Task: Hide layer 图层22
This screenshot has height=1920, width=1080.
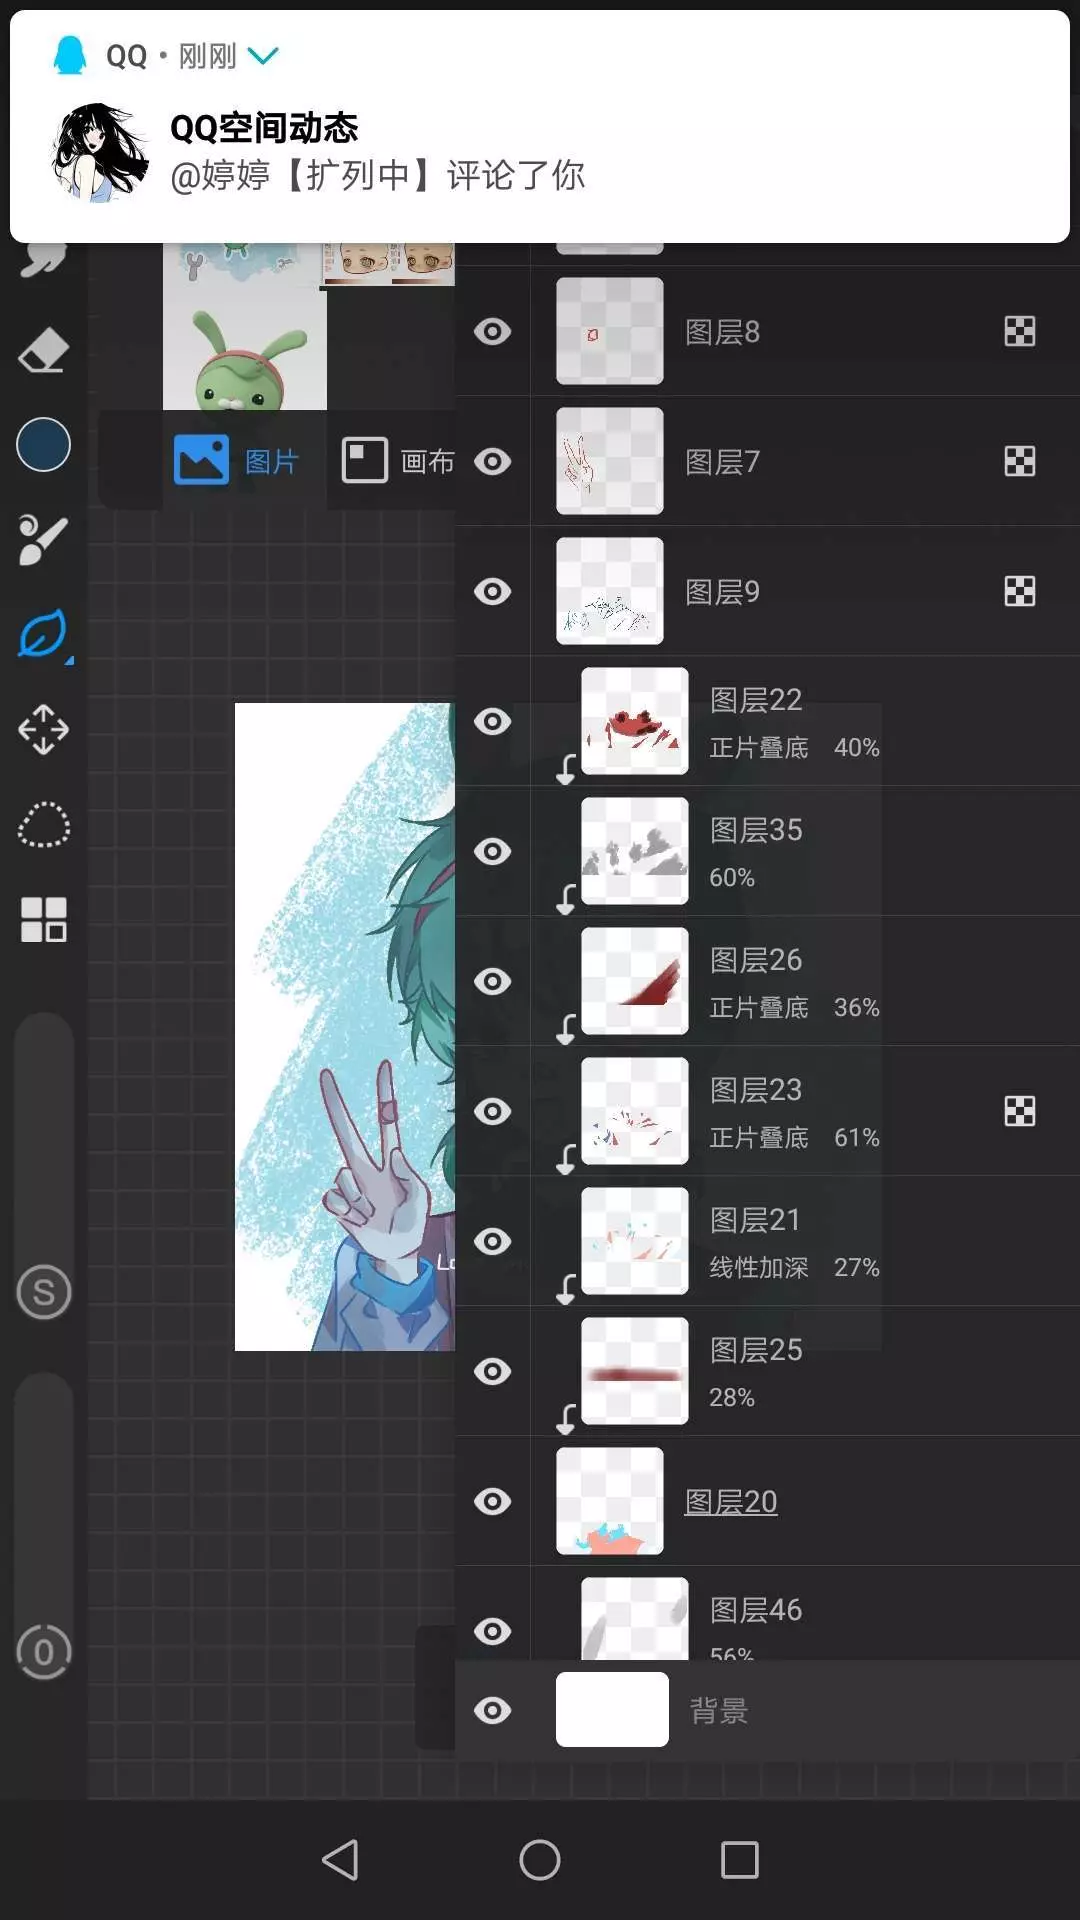Action: coord(492,721)
